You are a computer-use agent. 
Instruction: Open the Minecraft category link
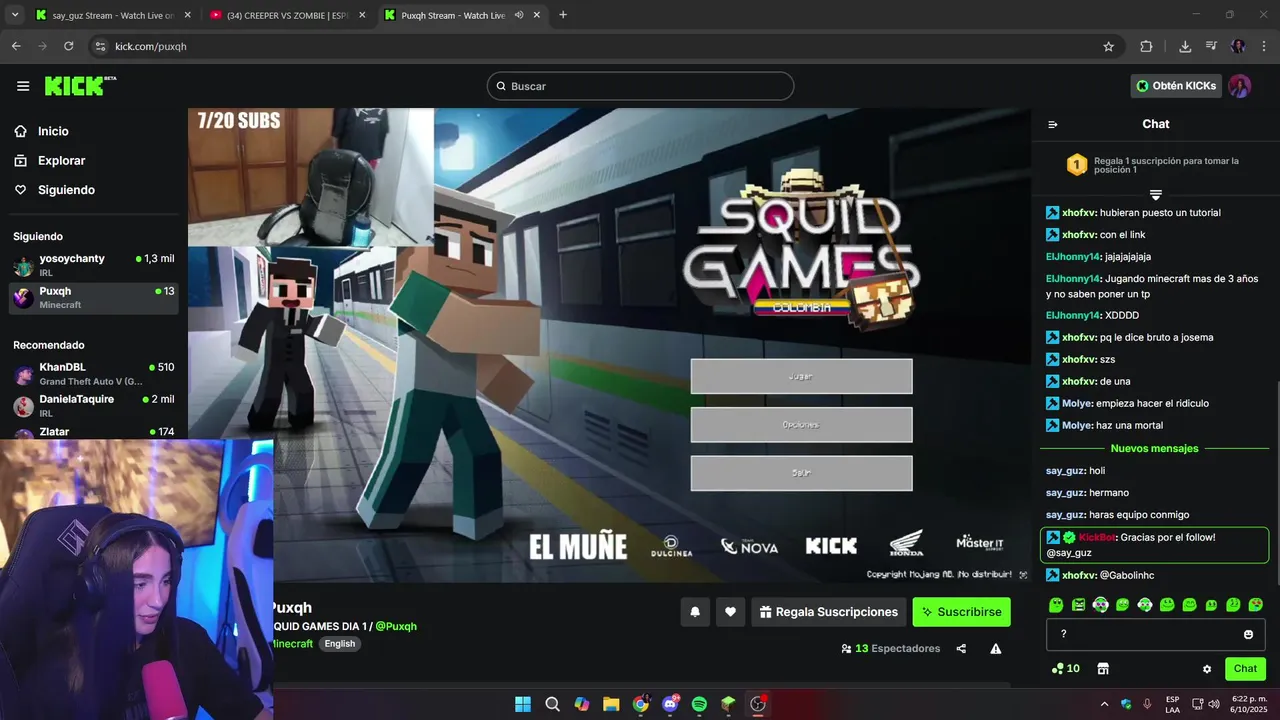(x=293, y=644)
